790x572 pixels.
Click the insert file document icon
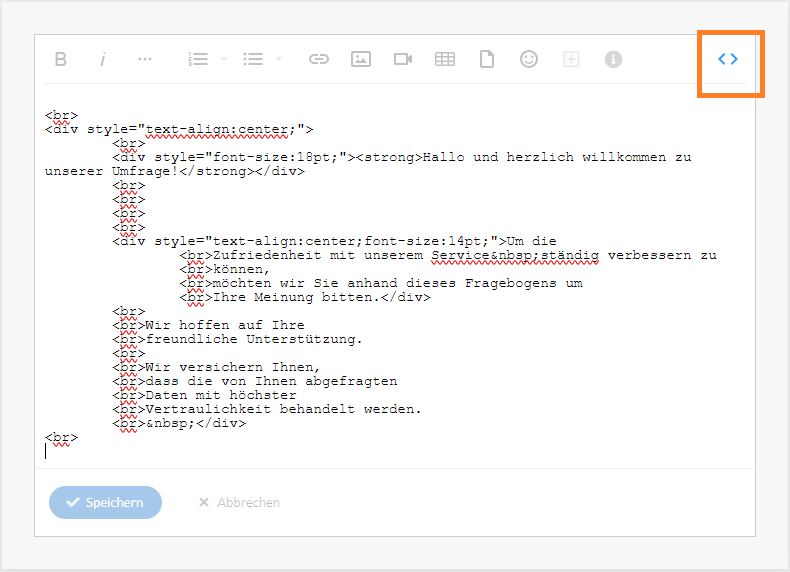tap(487, 59)
